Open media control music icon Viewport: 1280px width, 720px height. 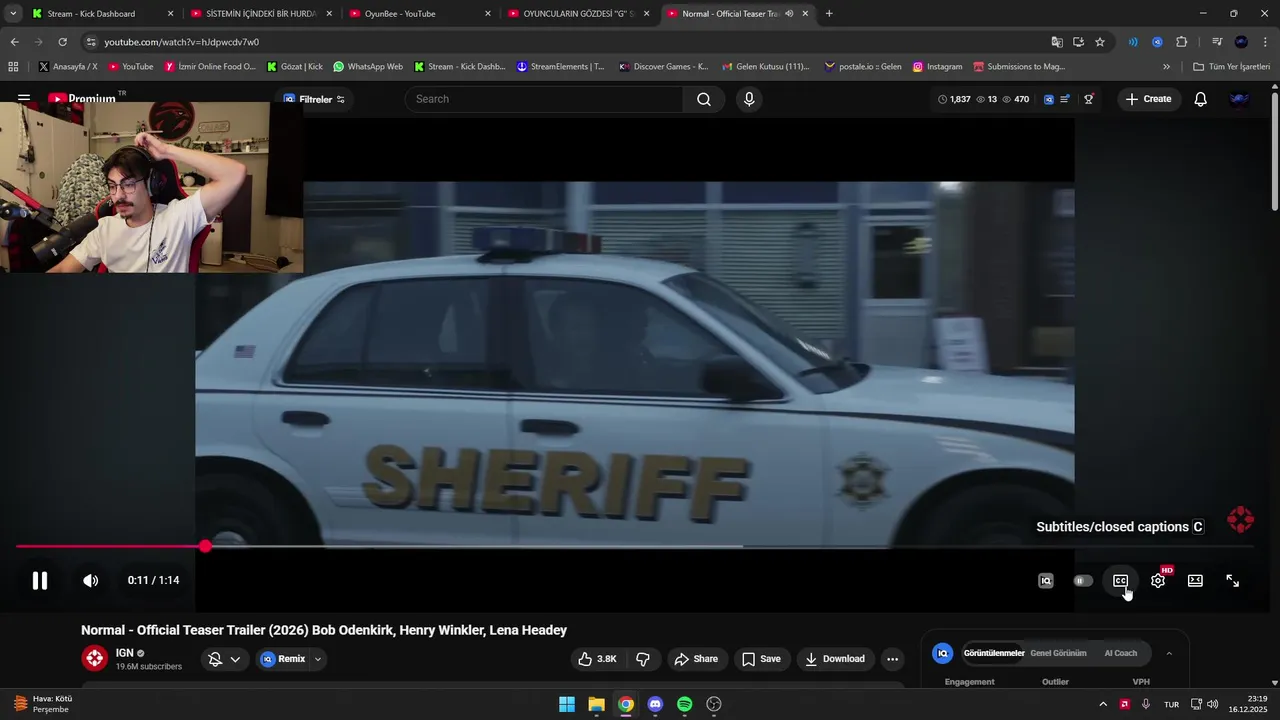point(1217,42)
